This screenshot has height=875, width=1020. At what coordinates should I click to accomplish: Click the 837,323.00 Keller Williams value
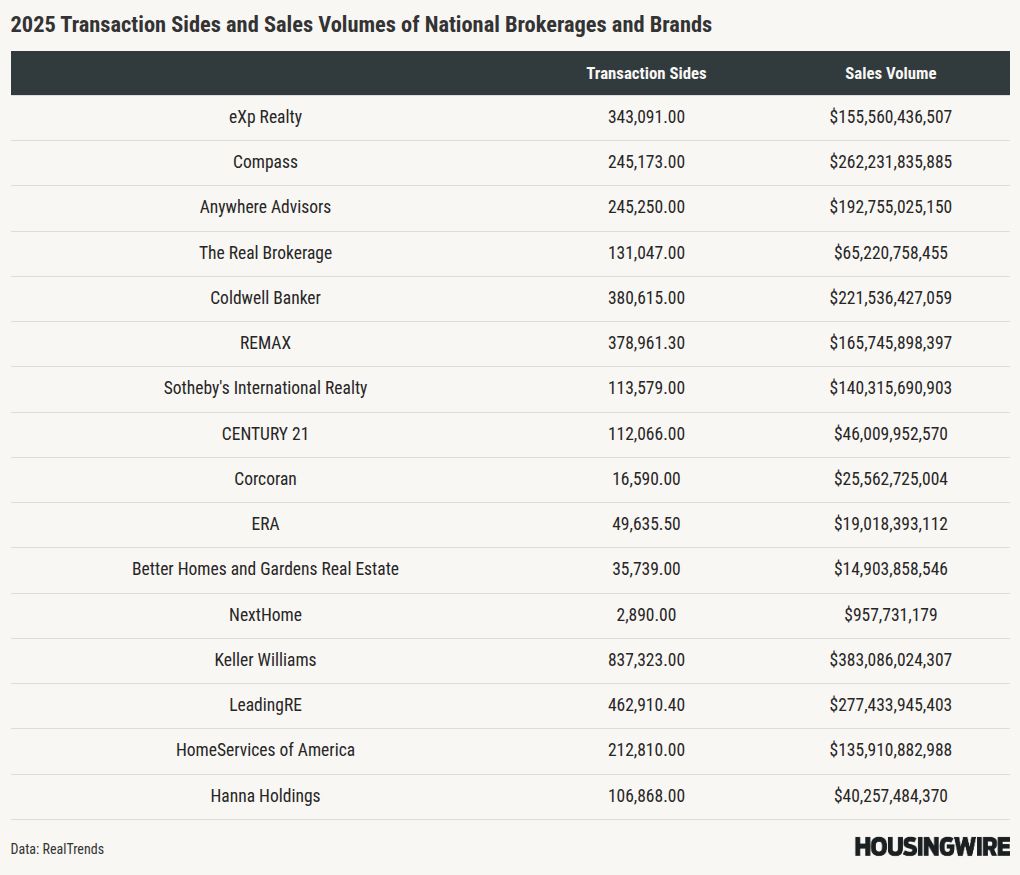coord(646,660)
